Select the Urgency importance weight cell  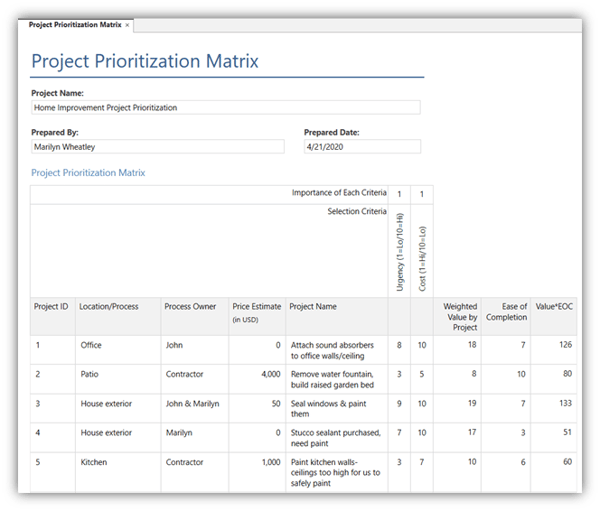399,194
